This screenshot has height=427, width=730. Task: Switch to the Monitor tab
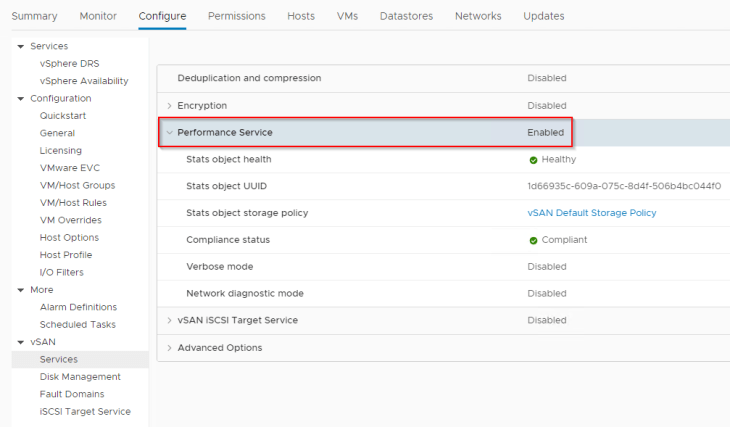click(98, 16)
